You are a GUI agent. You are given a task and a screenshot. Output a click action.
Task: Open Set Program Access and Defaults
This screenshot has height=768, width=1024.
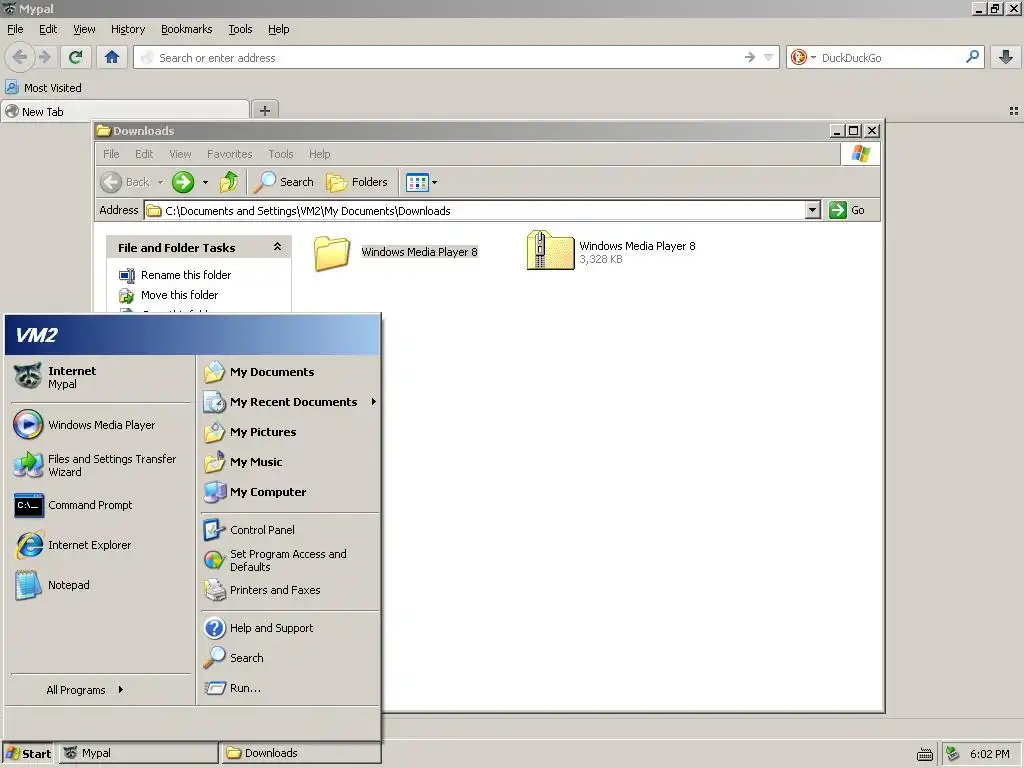[x=289, y=560]
